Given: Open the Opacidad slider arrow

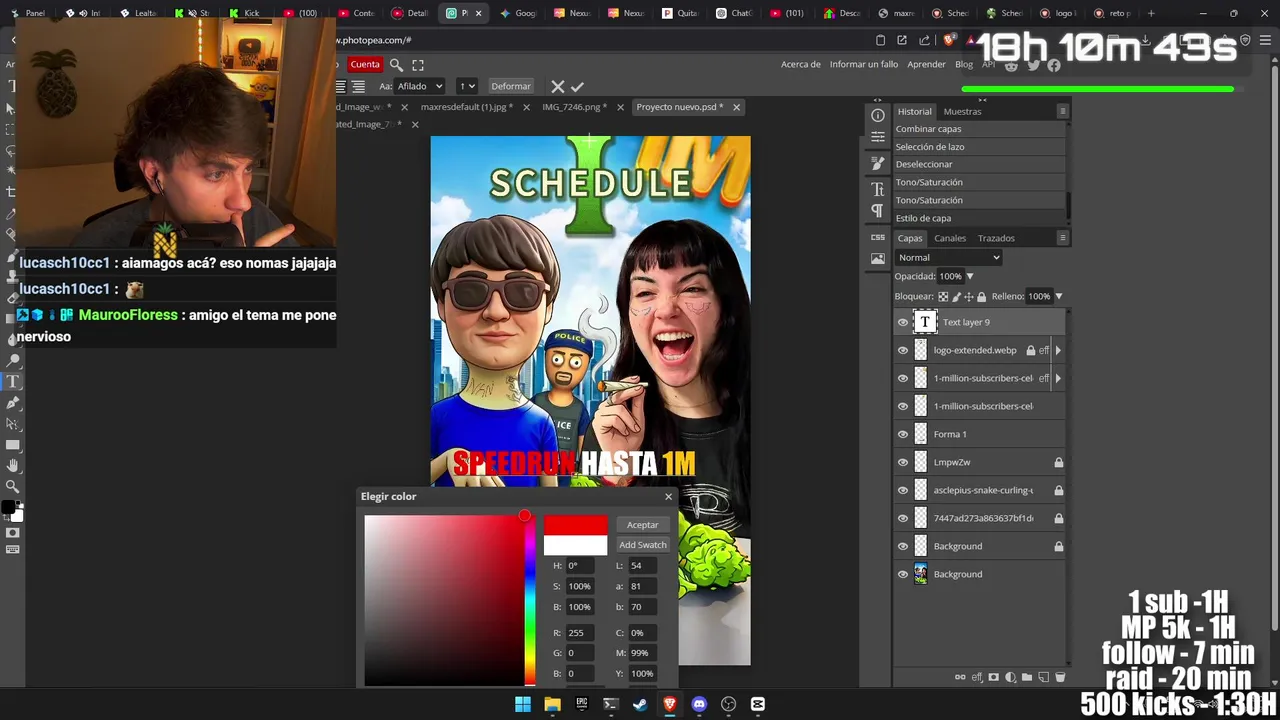Looking at the screenshot, I should point(969,276).
